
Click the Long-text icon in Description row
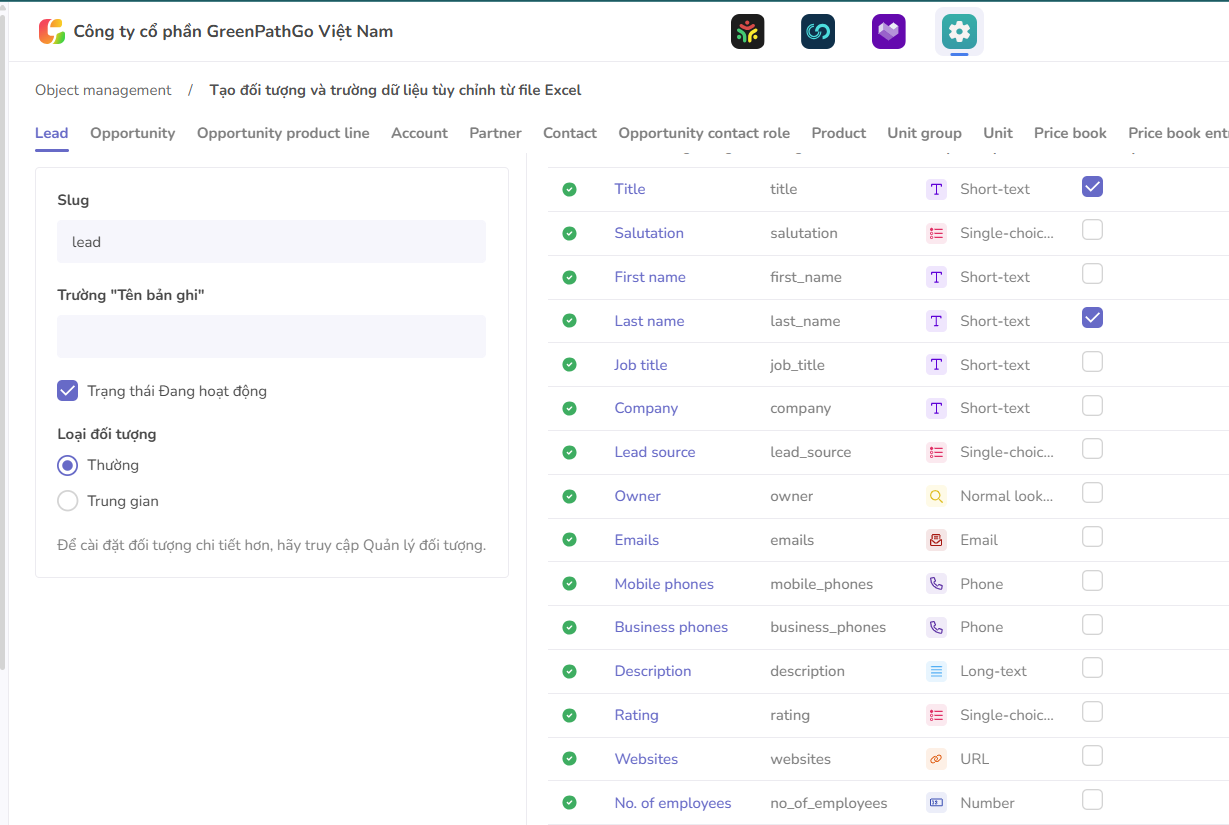936,671
